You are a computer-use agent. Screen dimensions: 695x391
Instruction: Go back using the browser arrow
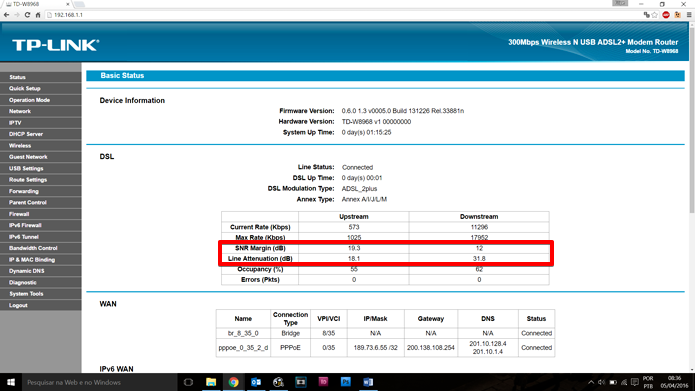[x=6, y=15]
